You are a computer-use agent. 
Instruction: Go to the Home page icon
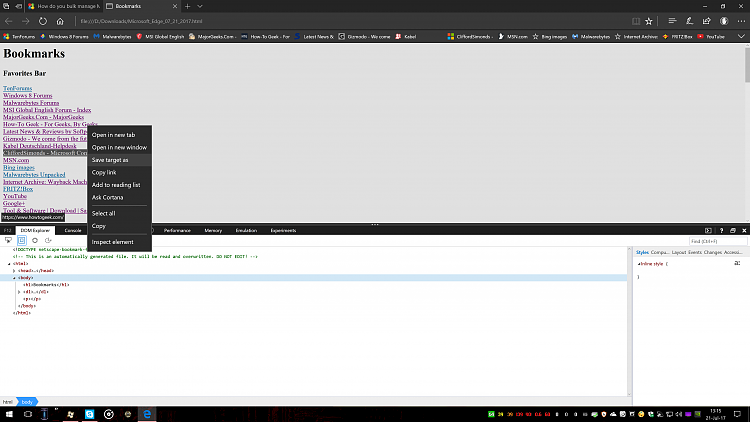60,21
